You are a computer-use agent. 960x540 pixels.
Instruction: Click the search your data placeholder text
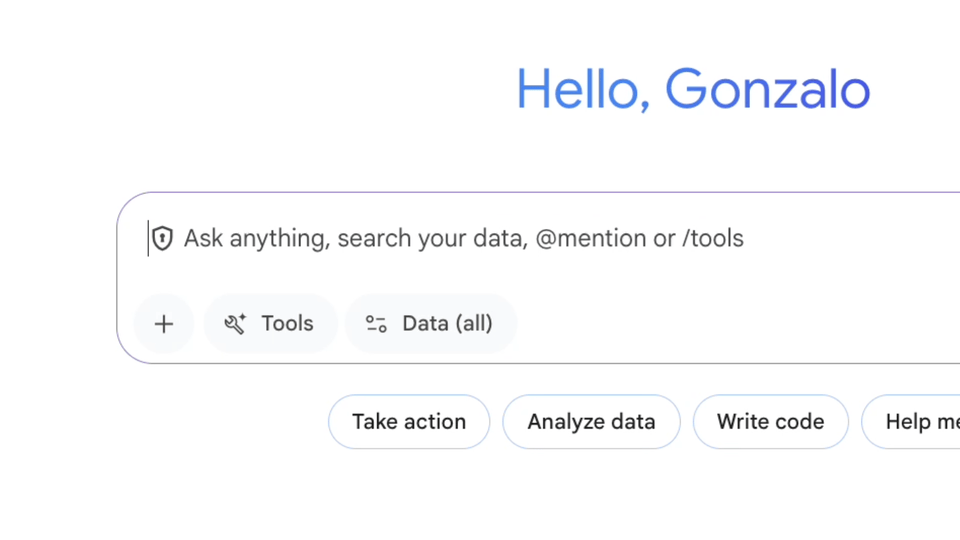point(432,239)
